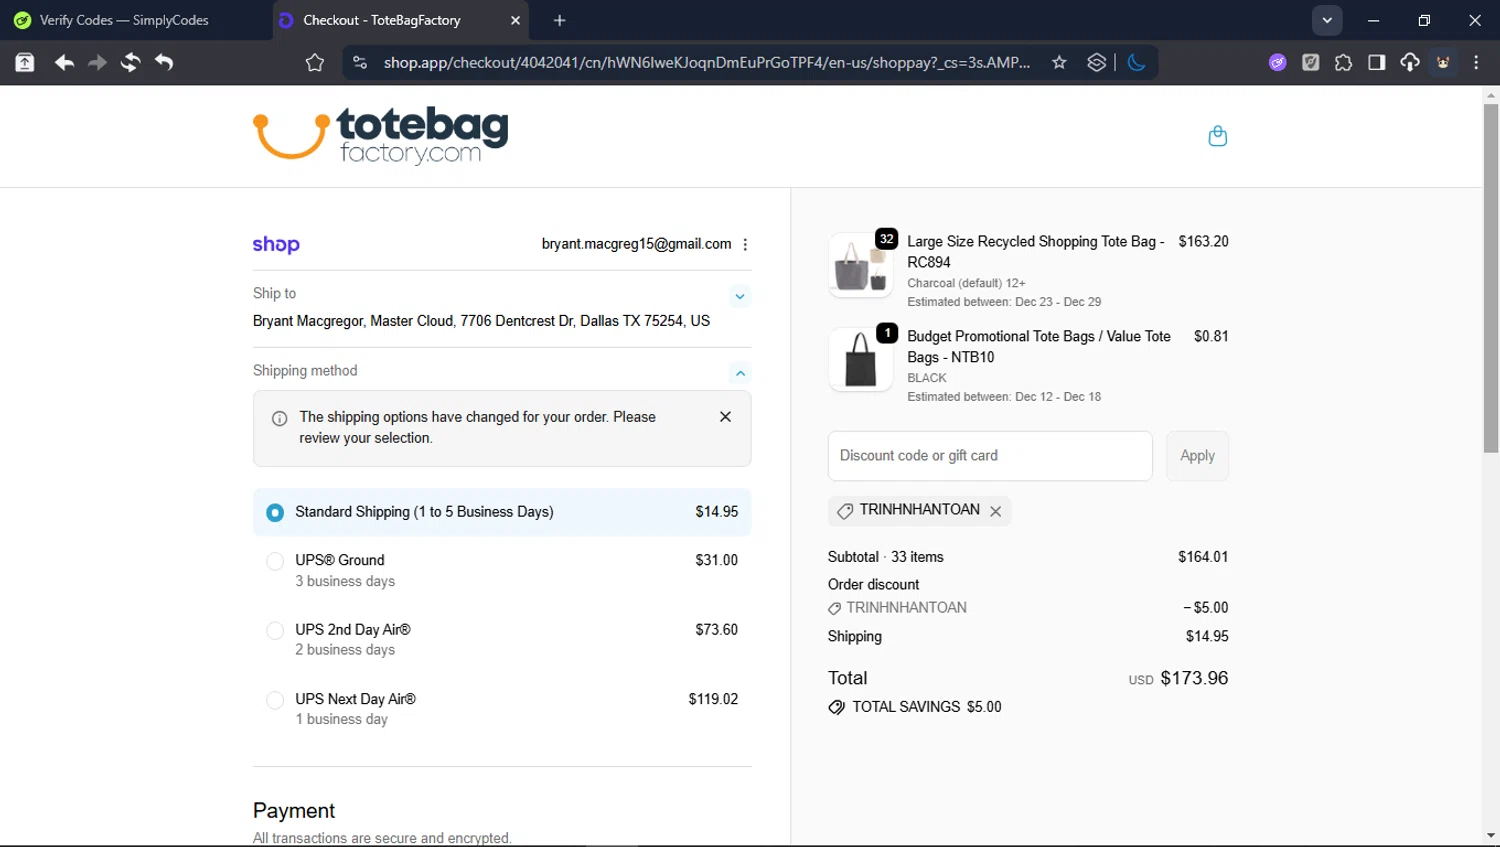Choose UPS Next Day Air shipping

coord(275,700)
